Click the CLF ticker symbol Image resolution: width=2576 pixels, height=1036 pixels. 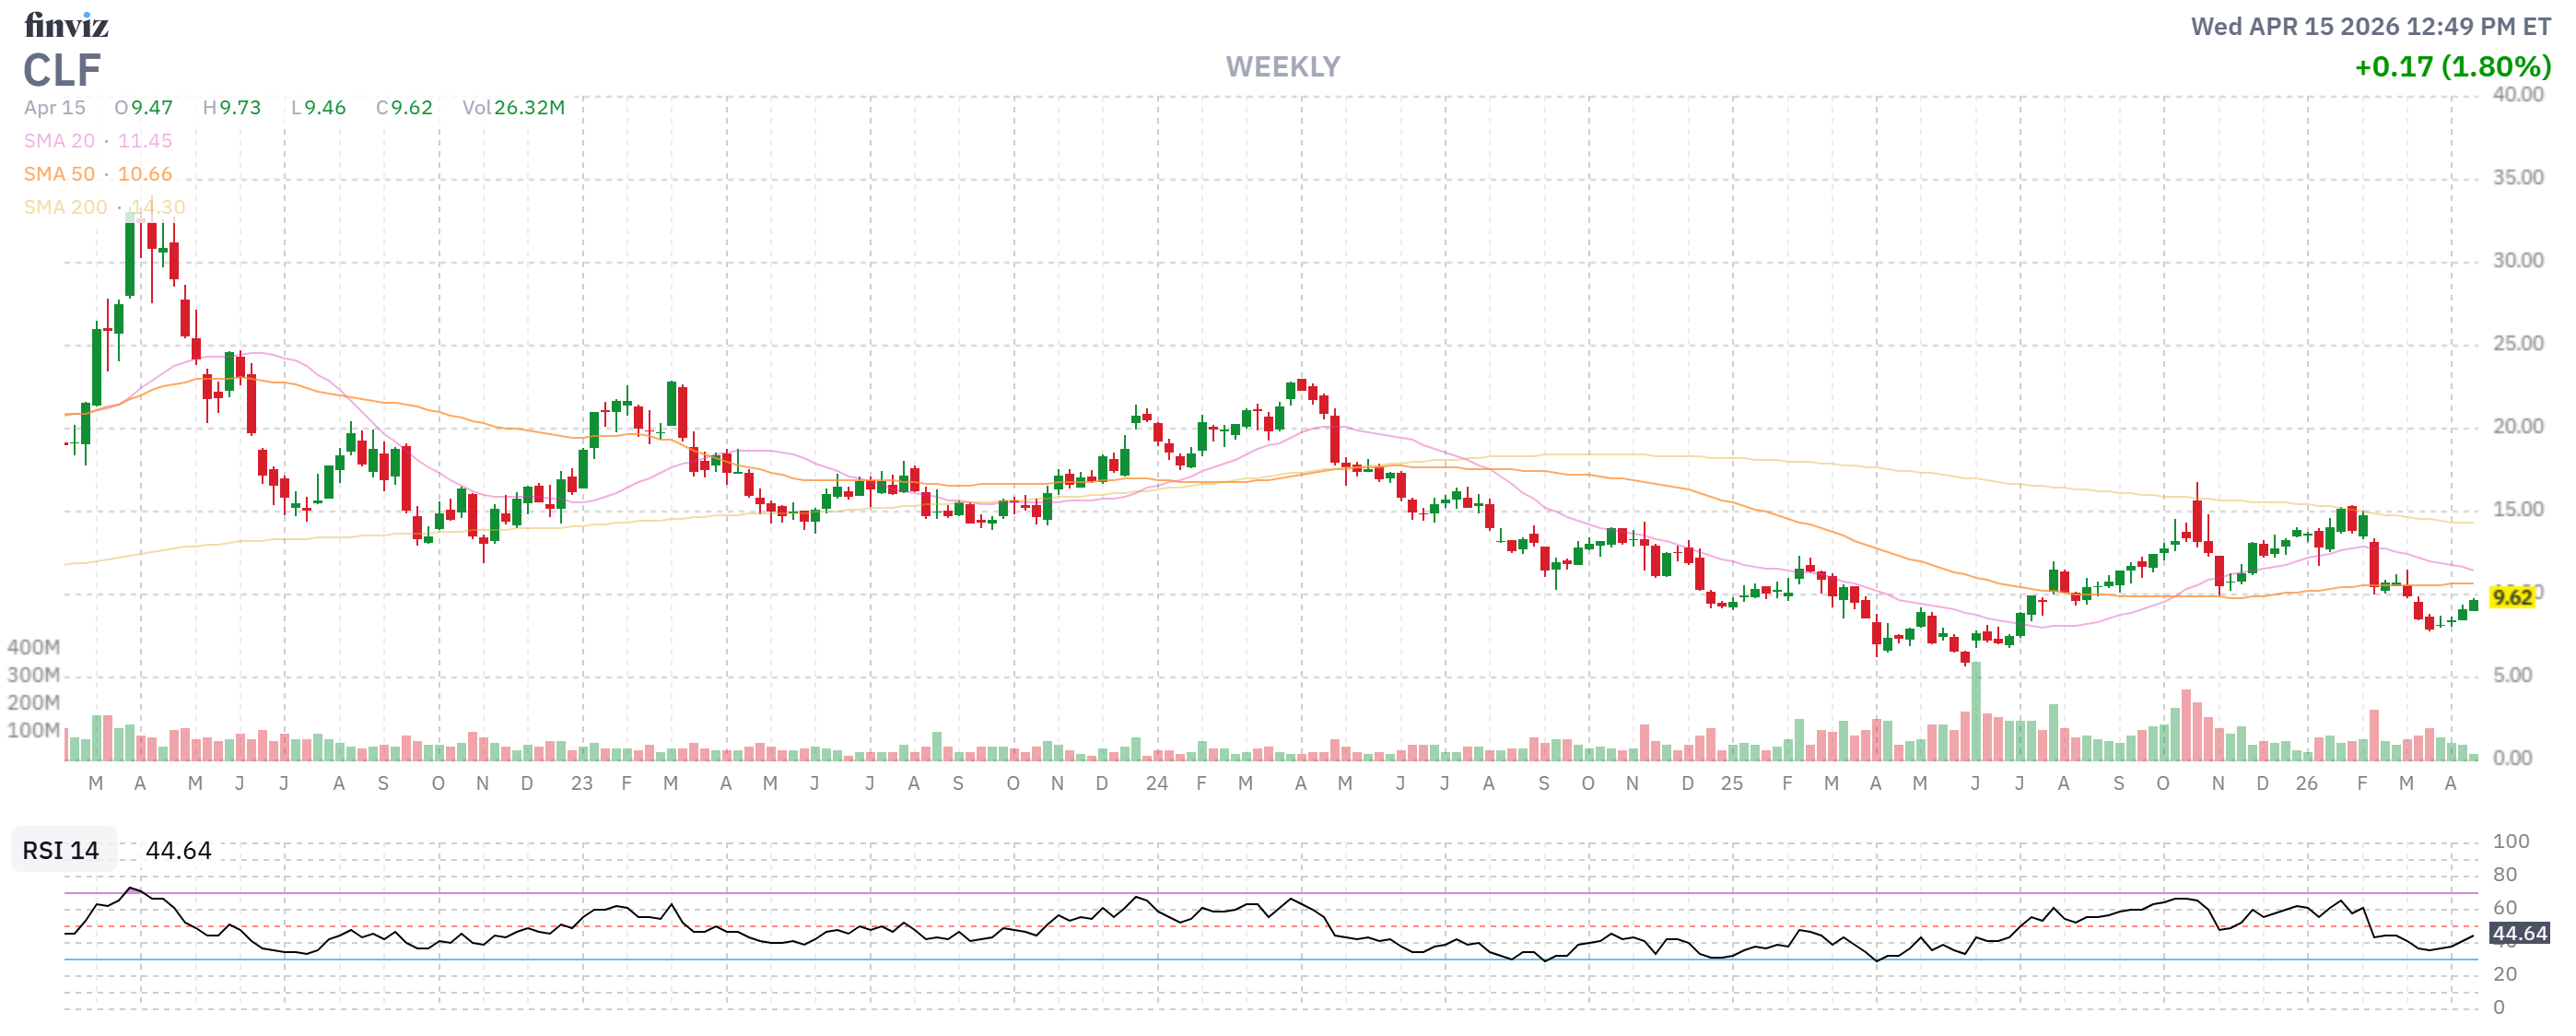(x=62, y=71)
